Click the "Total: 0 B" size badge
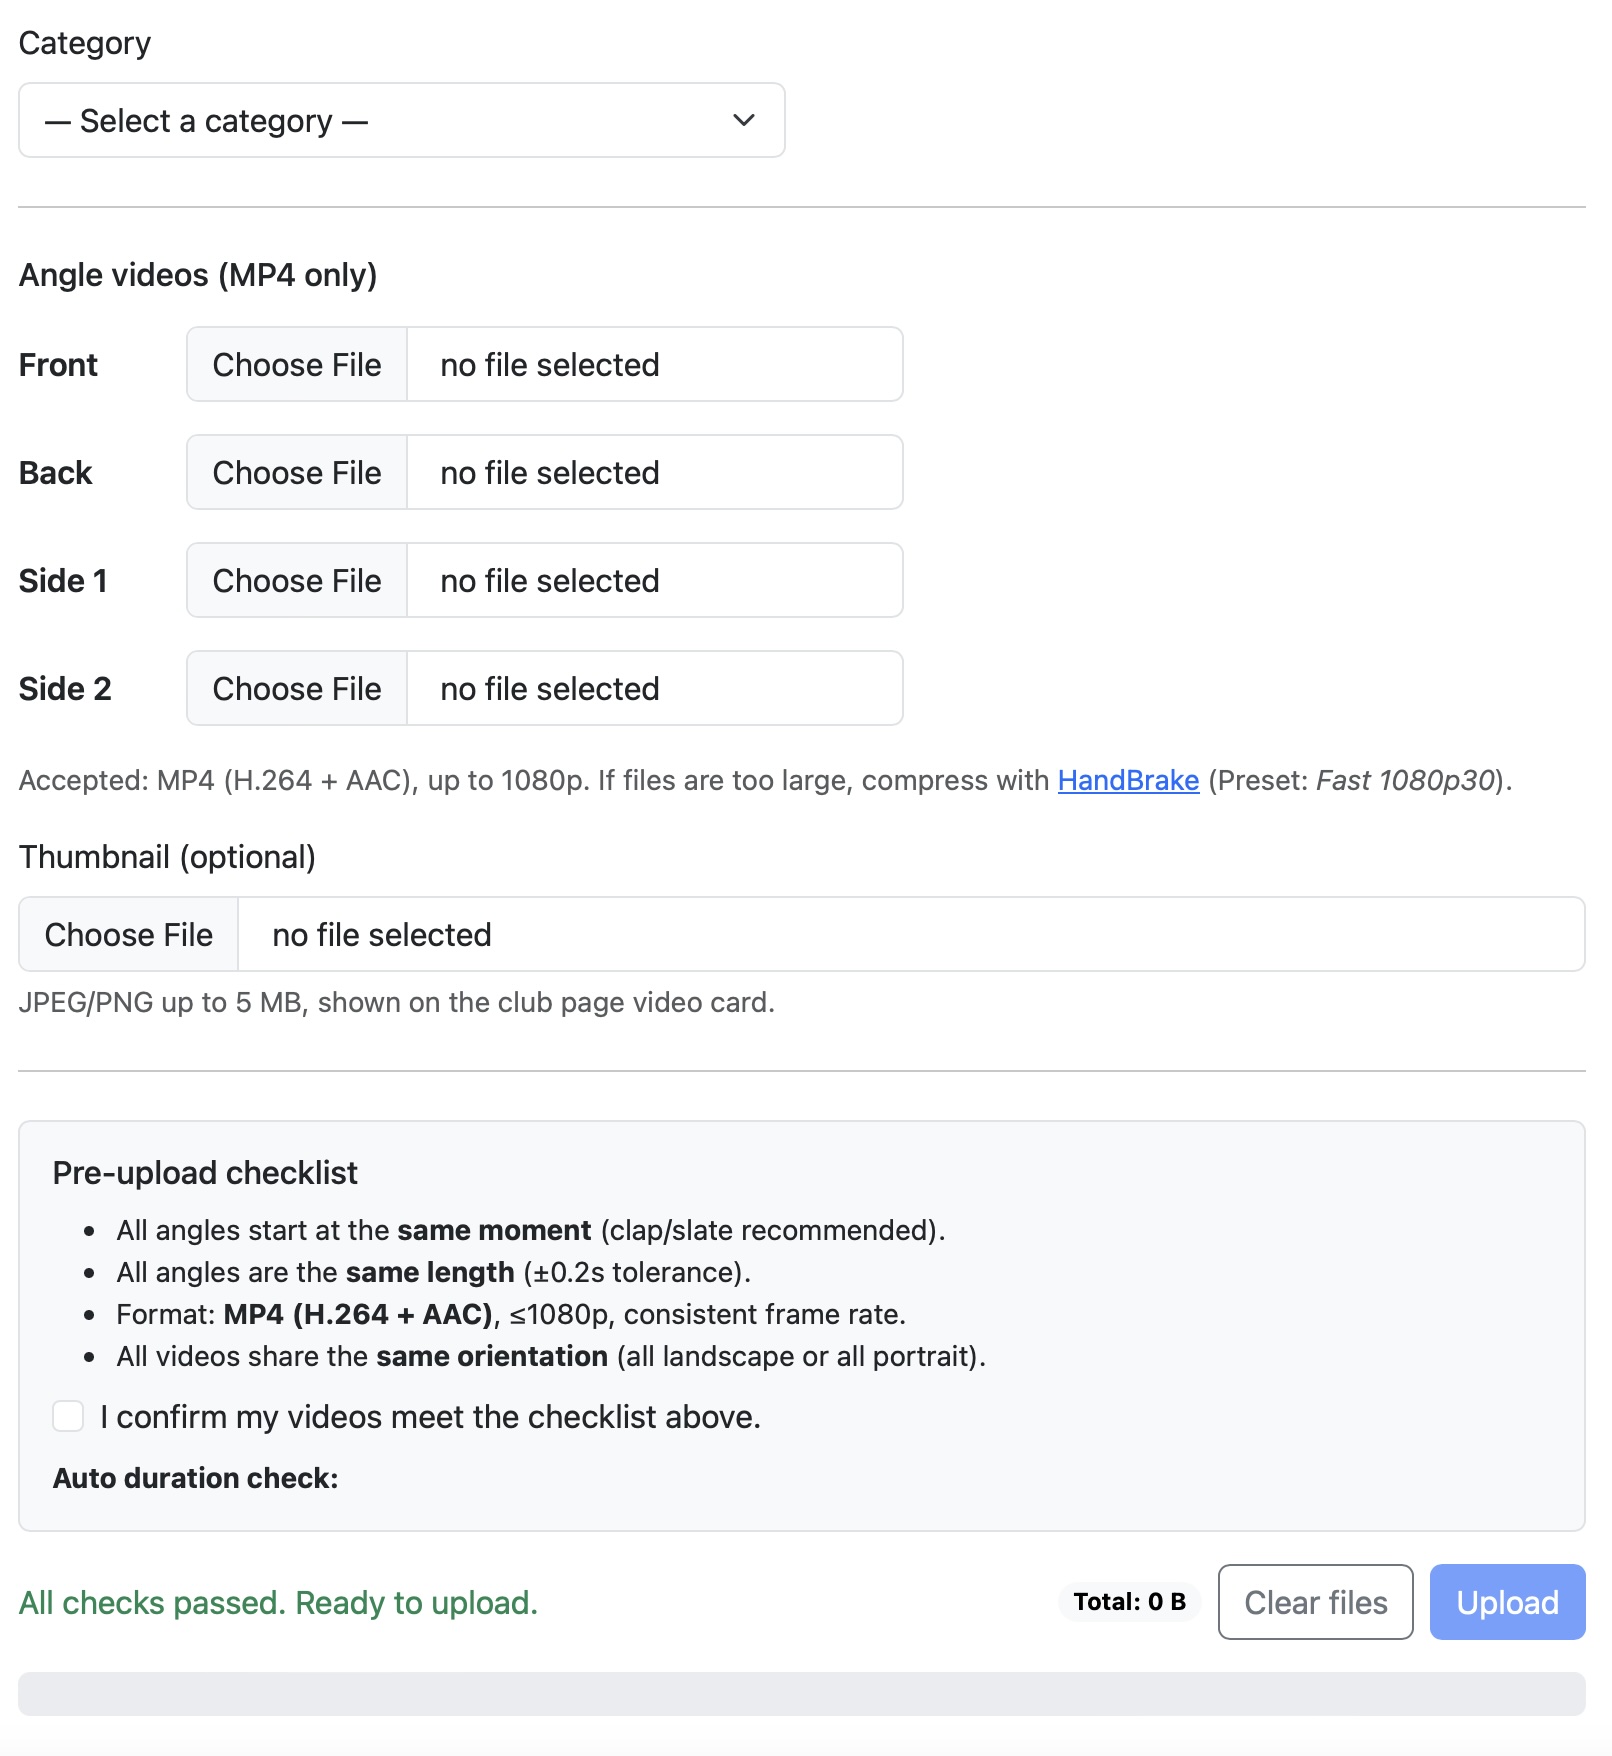 (1129, 1602)
